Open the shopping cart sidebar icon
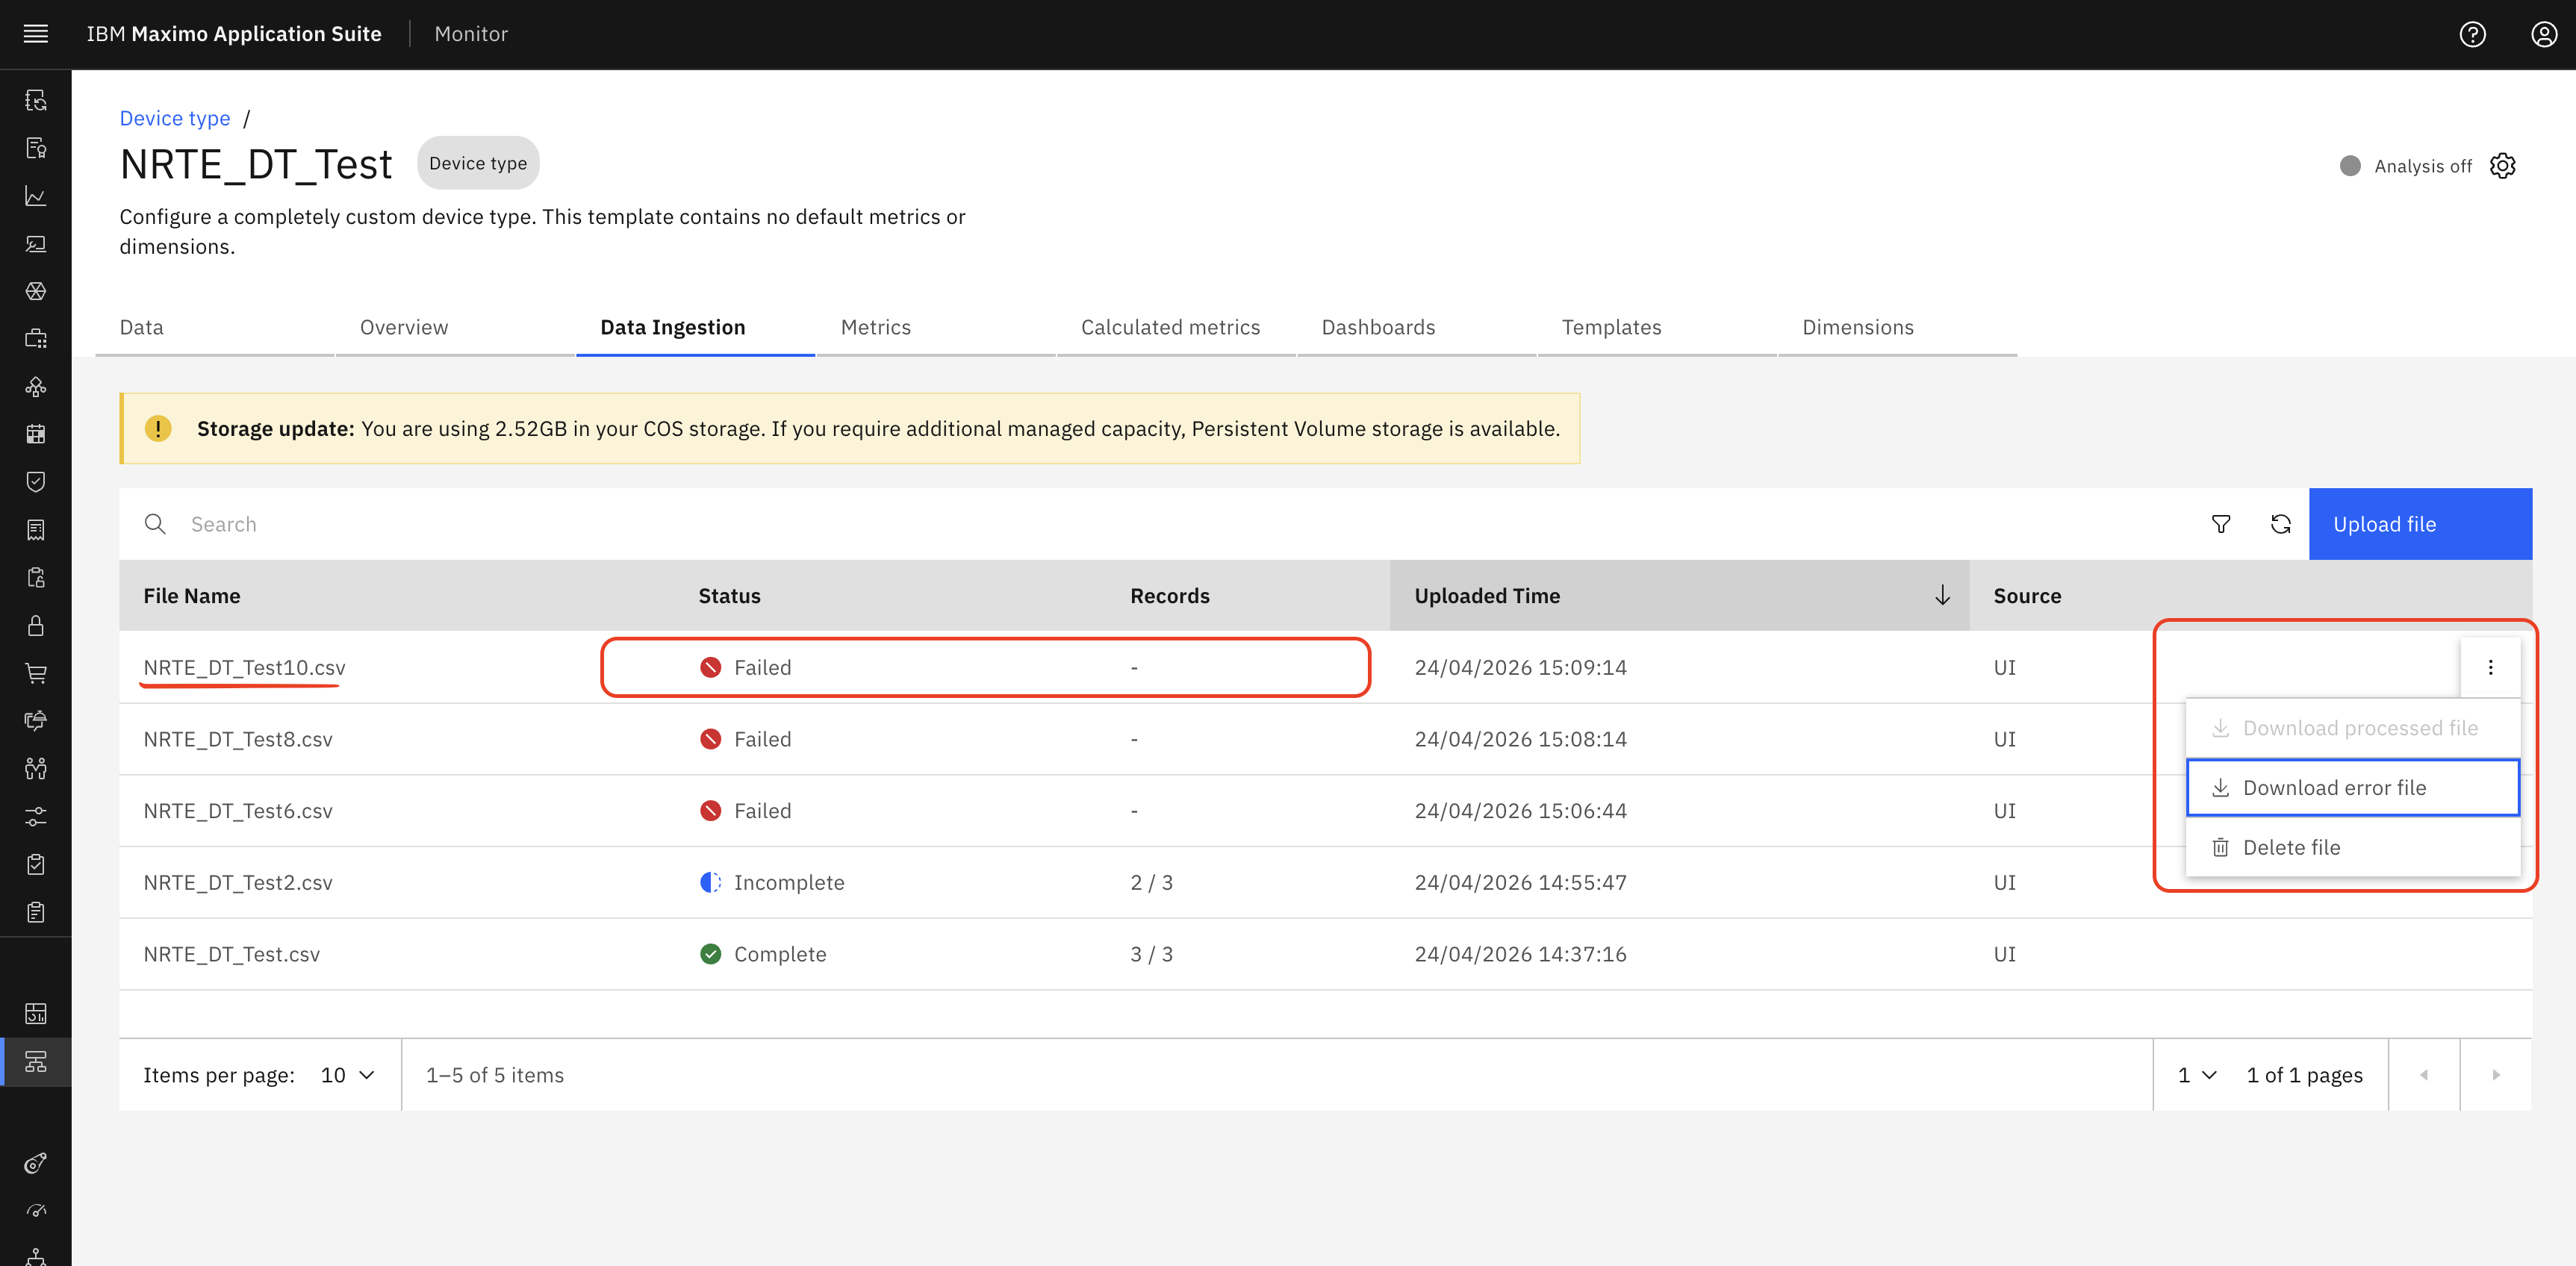Screen dimensions: 2576x1266 point(36,673)
